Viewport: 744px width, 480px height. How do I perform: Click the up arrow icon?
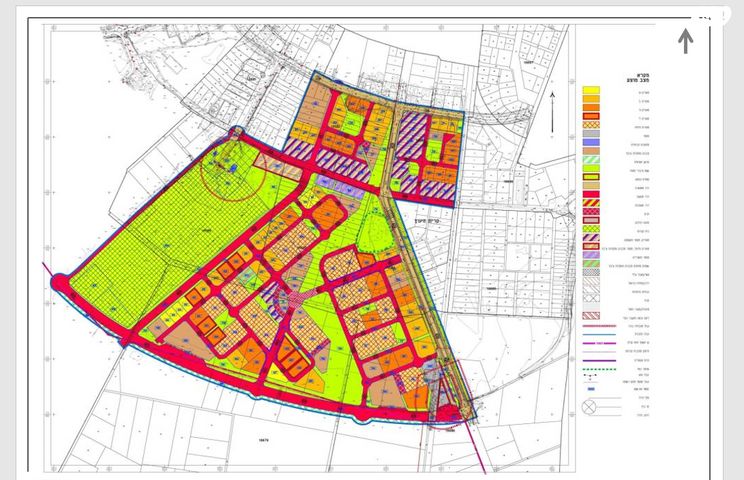[686, 41]
